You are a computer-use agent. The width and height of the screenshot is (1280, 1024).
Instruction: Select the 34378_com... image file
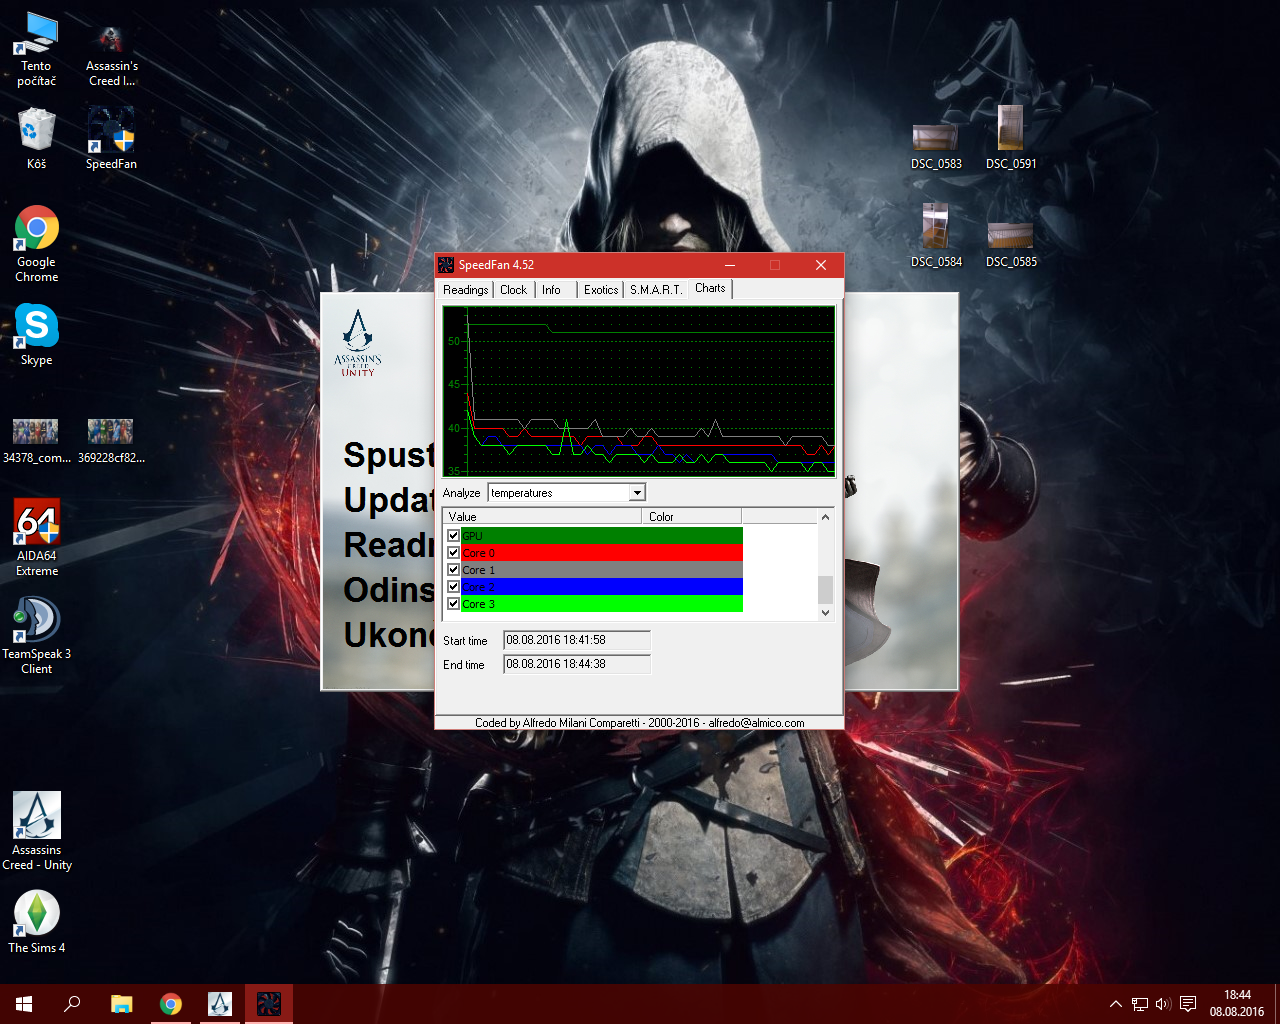pyautogui.click(x=36, y=442)
